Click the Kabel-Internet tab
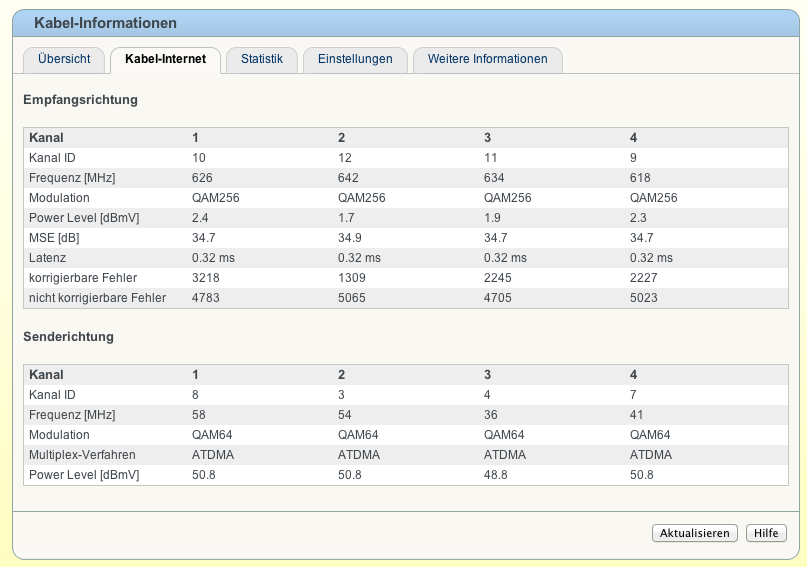Image resolution: width=807 pixels, height=567 pixels. point(165,59)
